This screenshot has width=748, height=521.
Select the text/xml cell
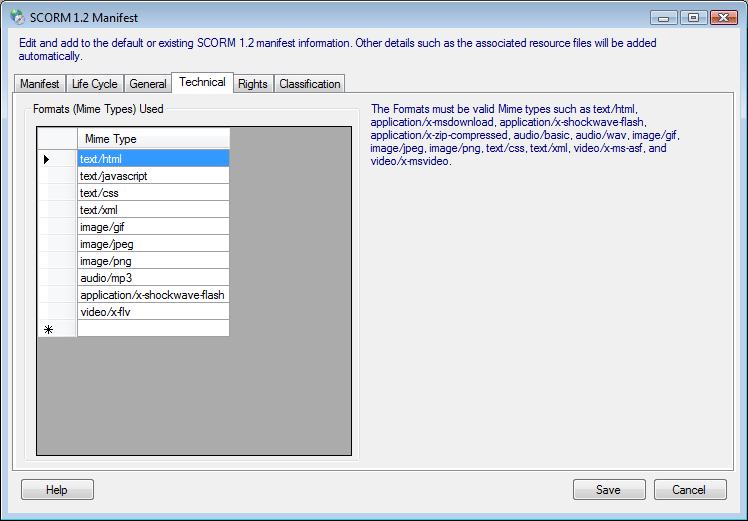pos(153,210)
